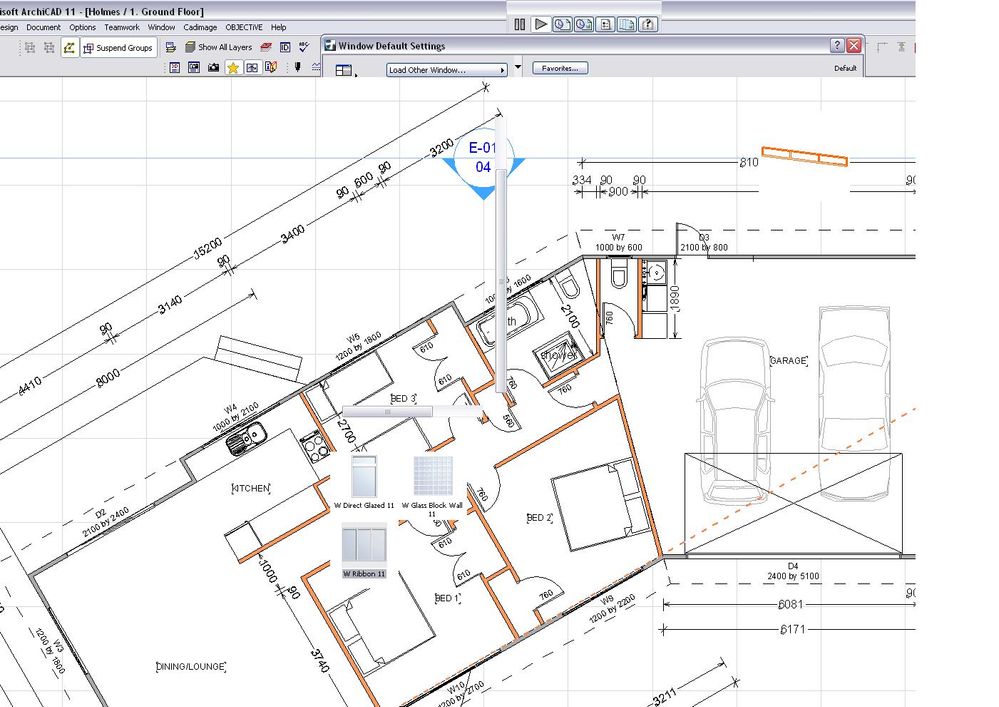
Task: Open the small black arrow dropdown beside Load Other Window
Action: [518, 67]
